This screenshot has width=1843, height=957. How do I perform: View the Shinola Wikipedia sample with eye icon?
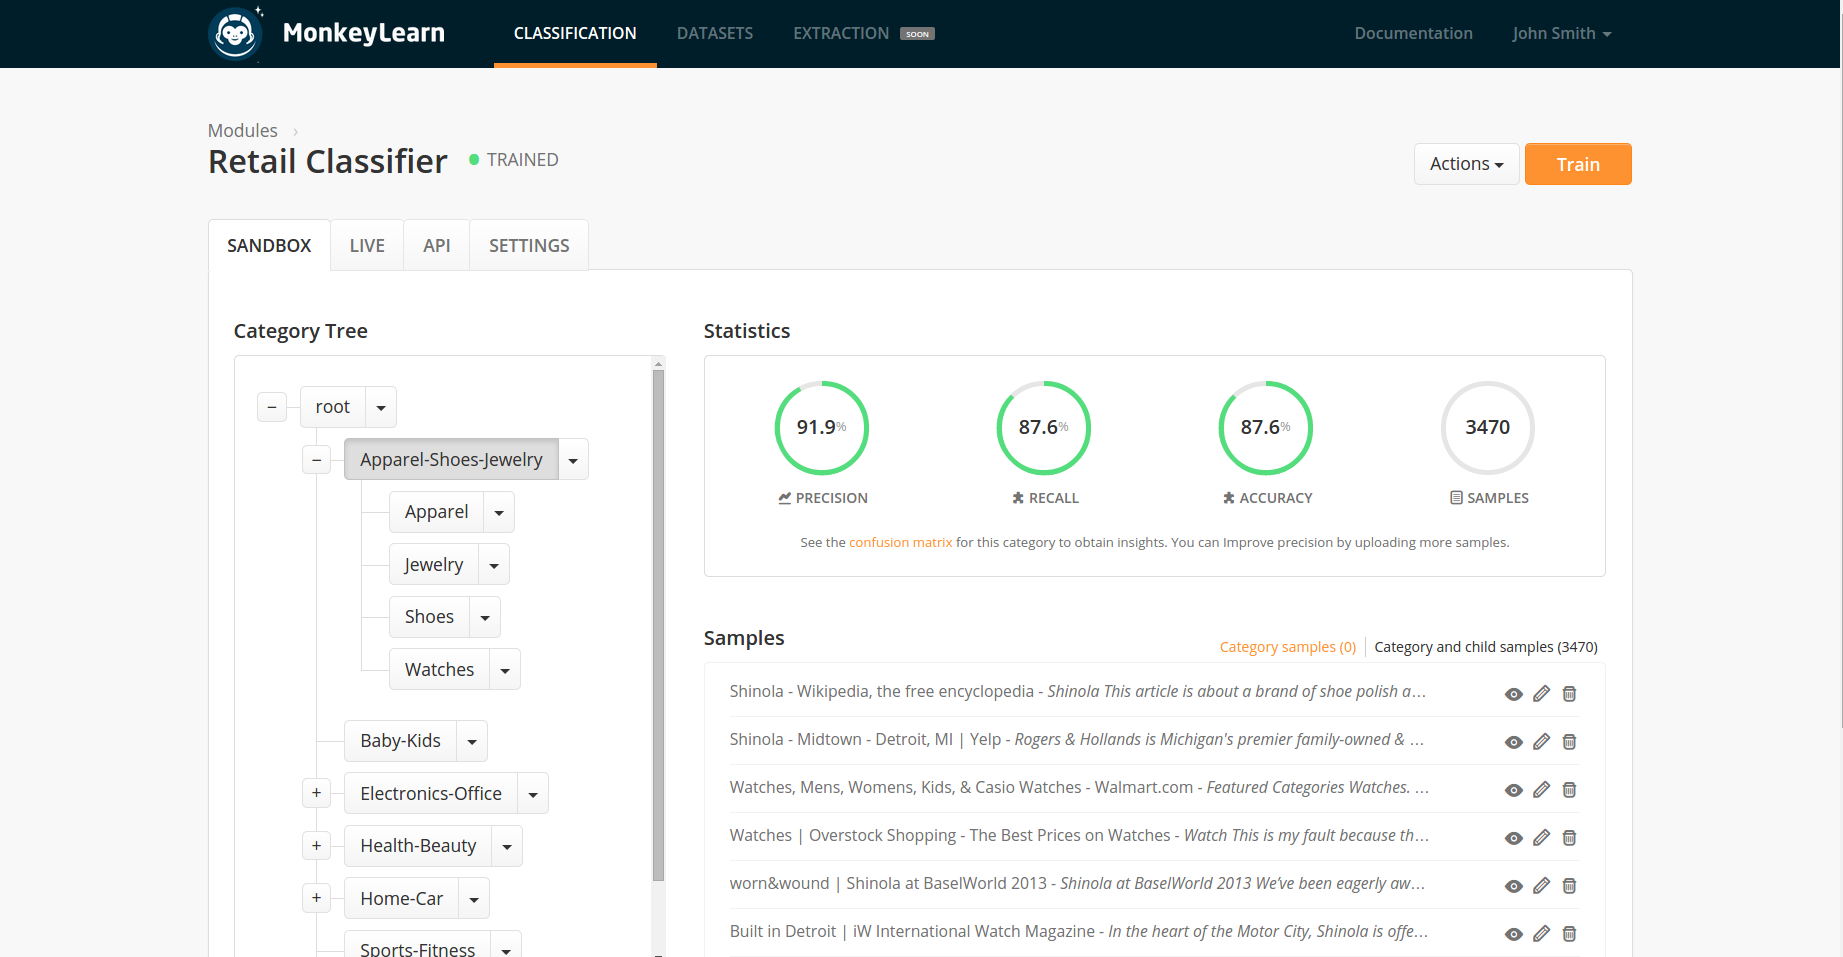pos(1514,694)
